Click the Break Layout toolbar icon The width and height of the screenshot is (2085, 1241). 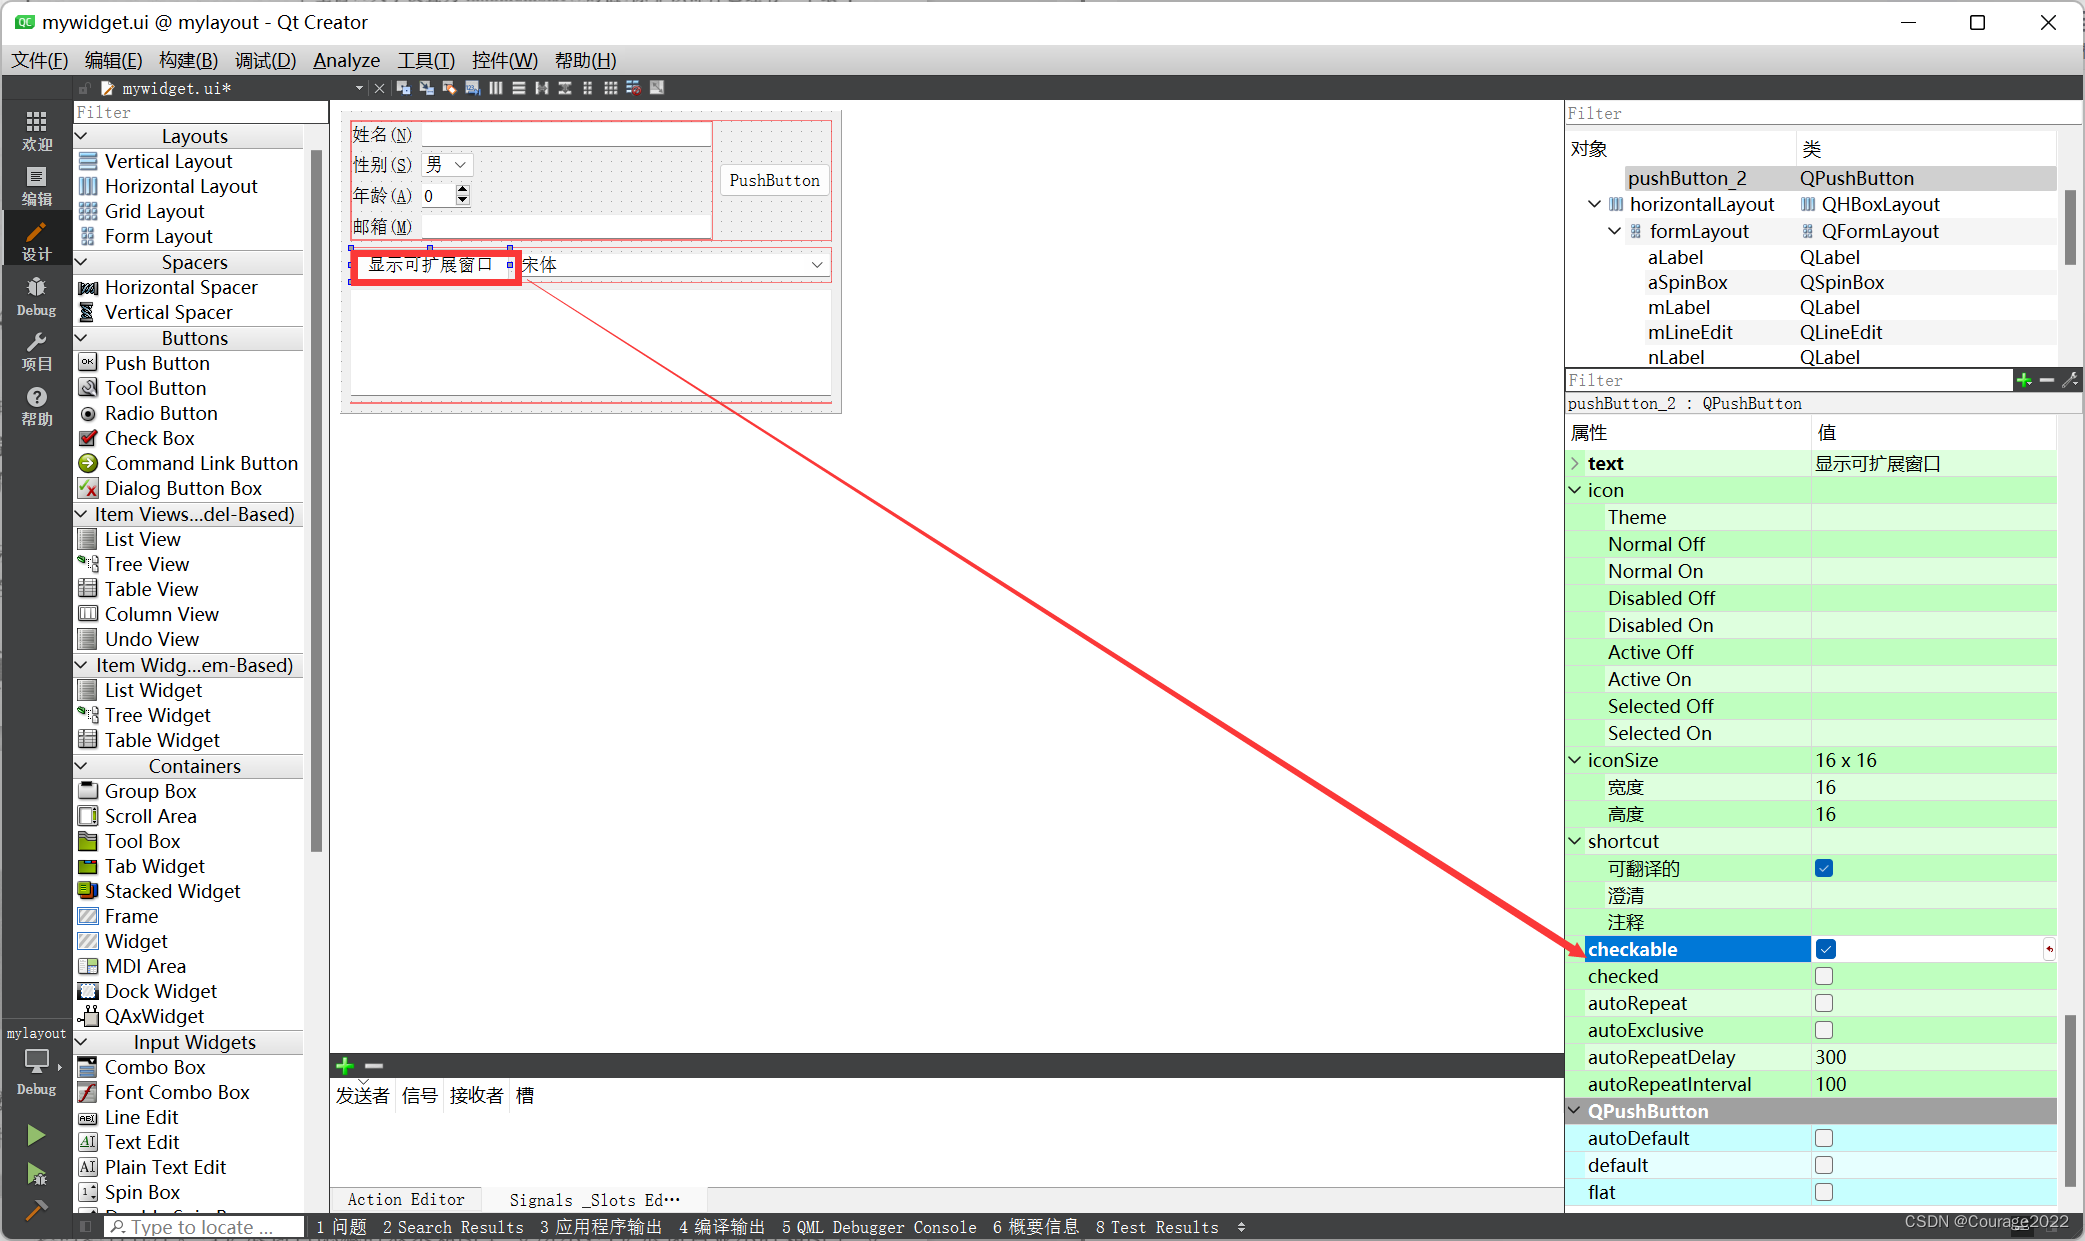[x=633, y=88]
